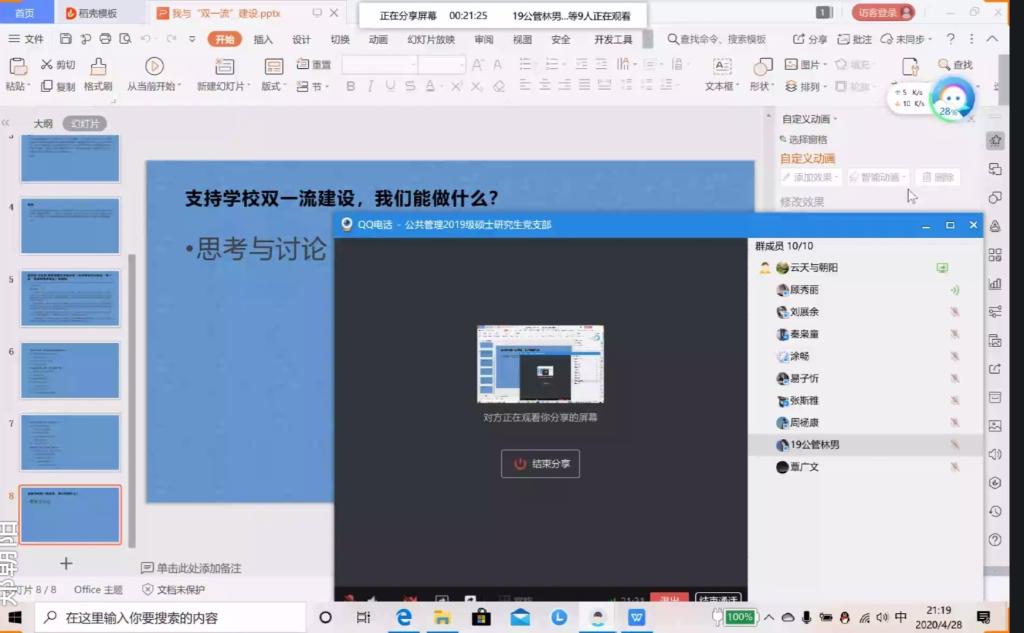Viewport: 1024px width, 633px height.
Task: Click the bold B formatting icon
Action: (x=351, y=87)
